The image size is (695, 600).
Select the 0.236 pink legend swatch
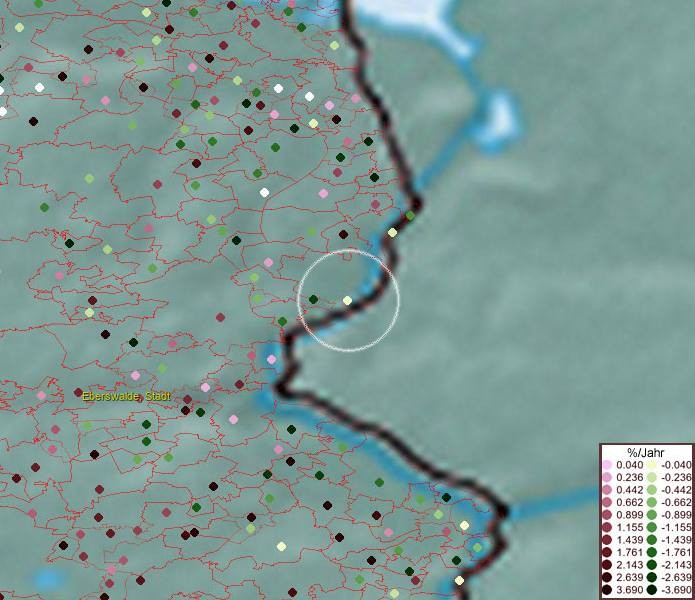(607, 477)
